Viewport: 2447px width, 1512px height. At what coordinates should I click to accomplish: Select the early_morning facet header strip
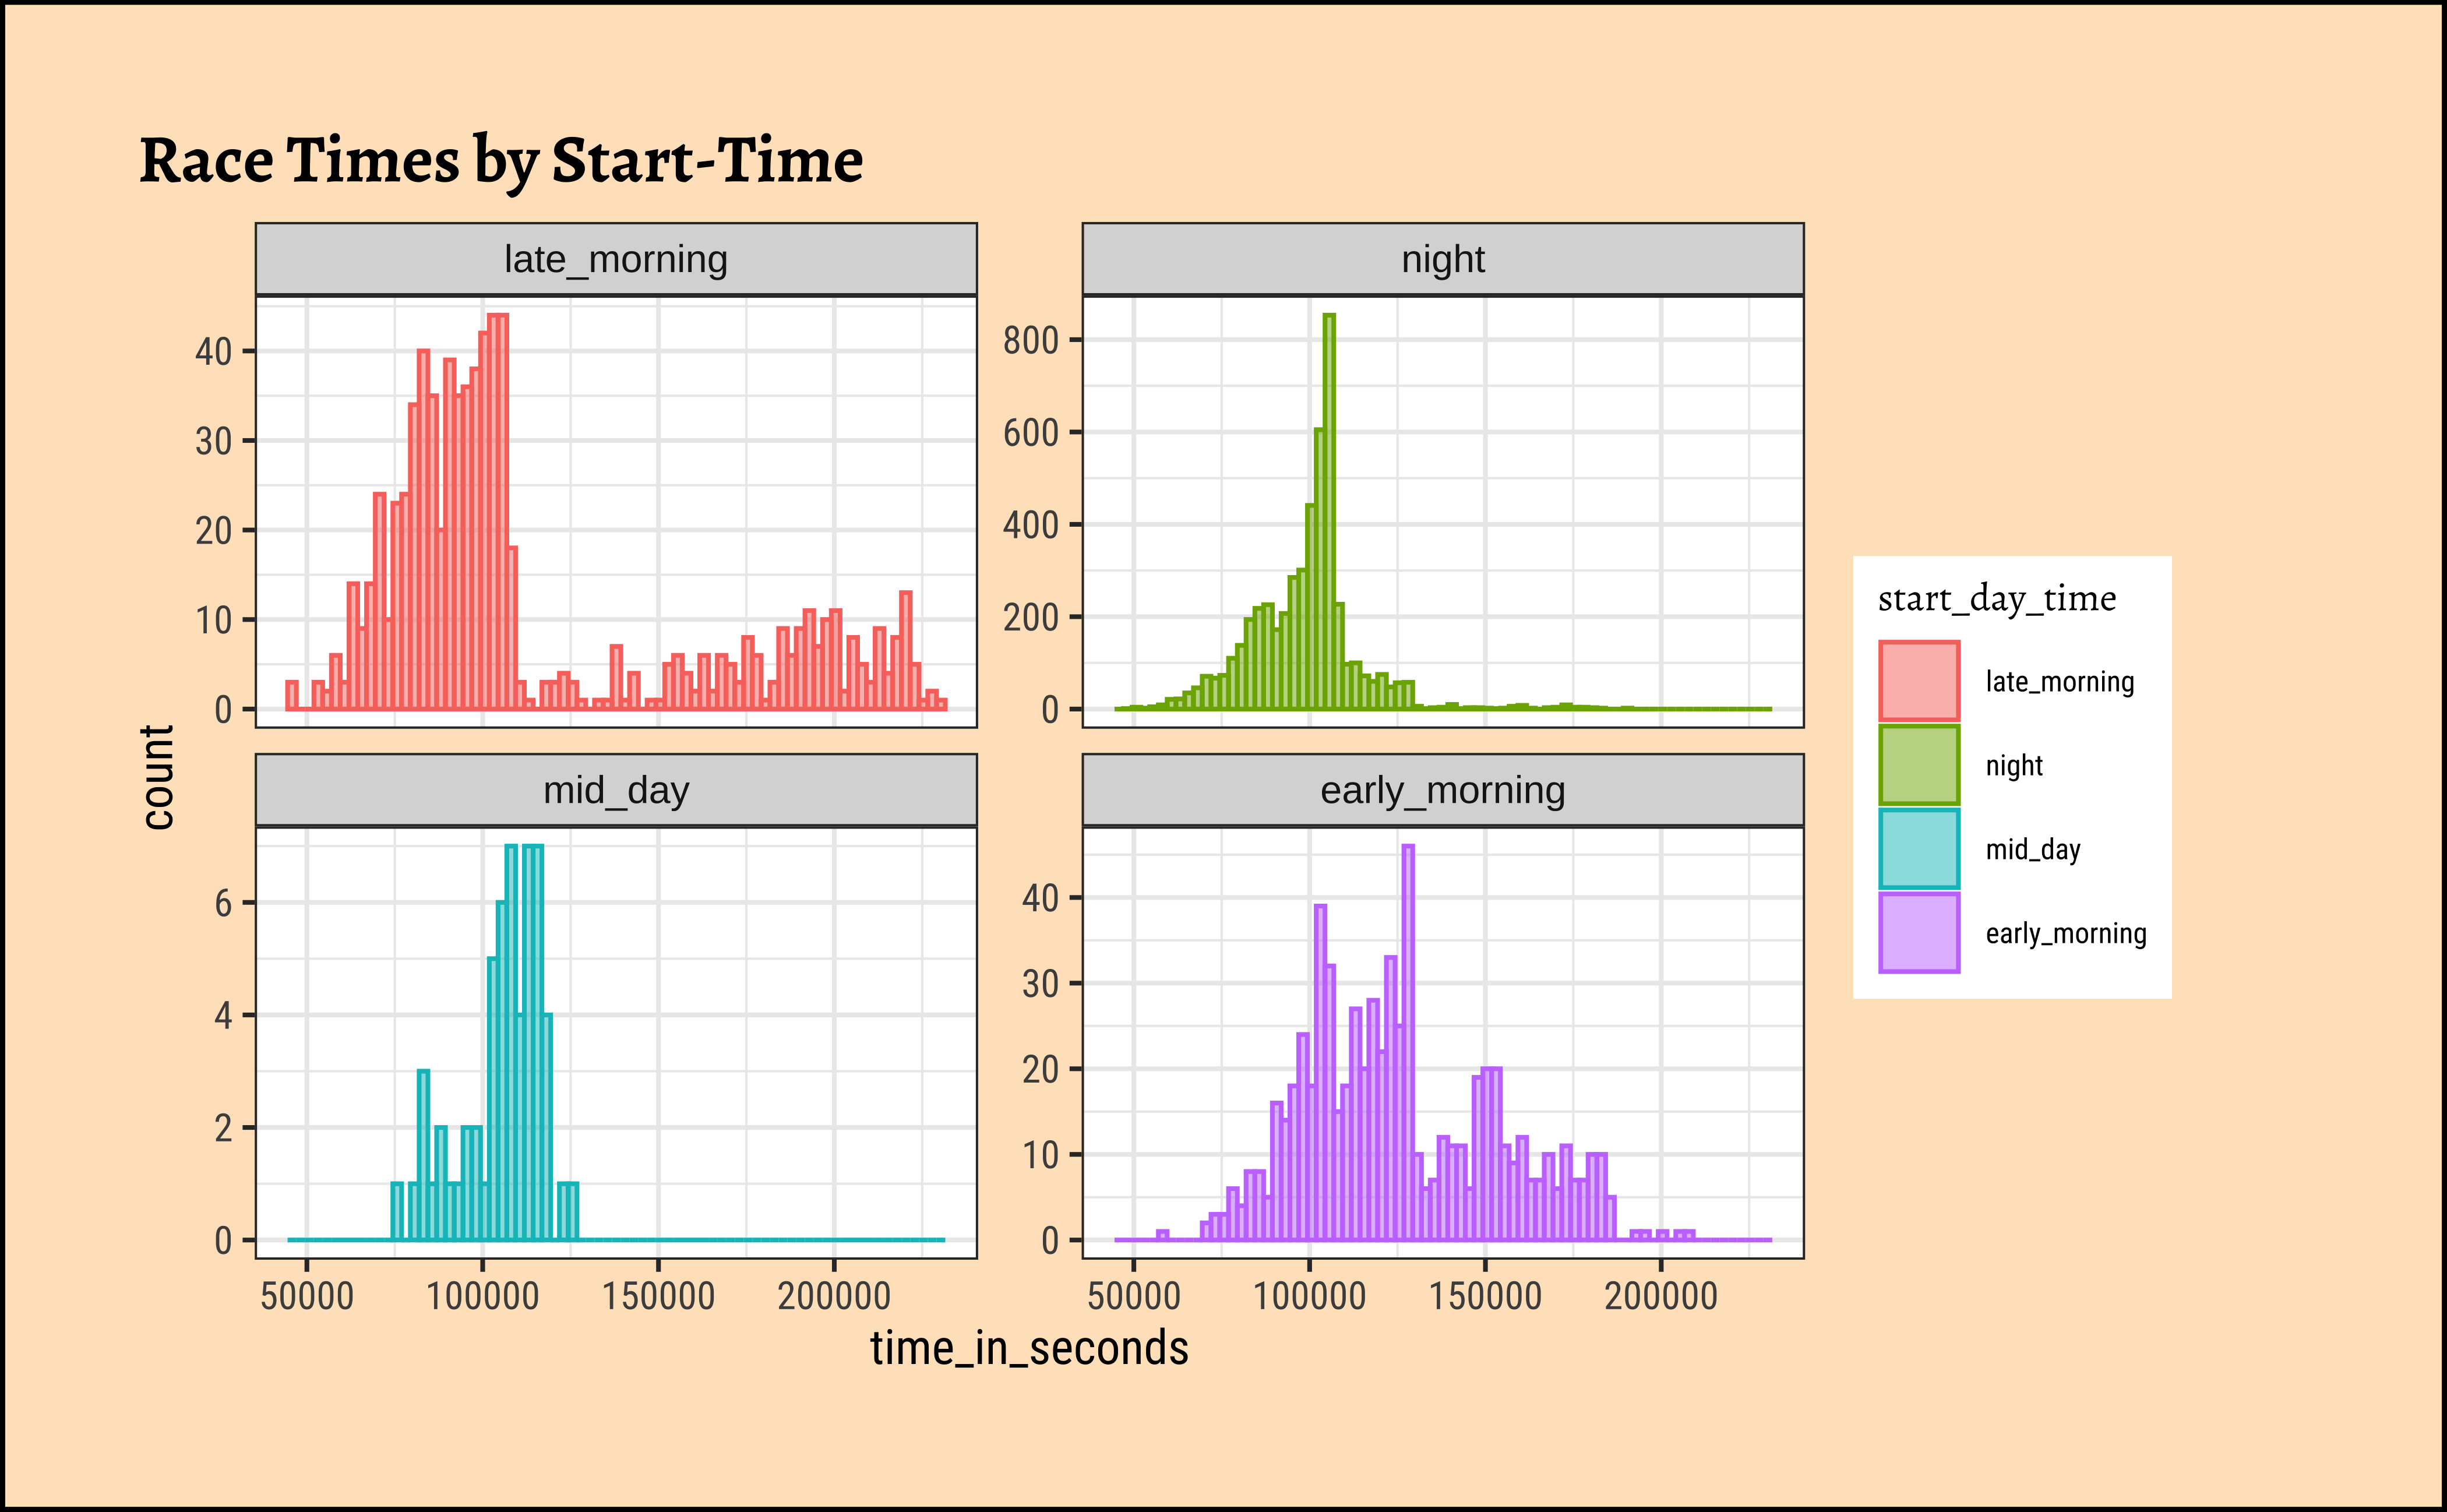(1442, 790)
